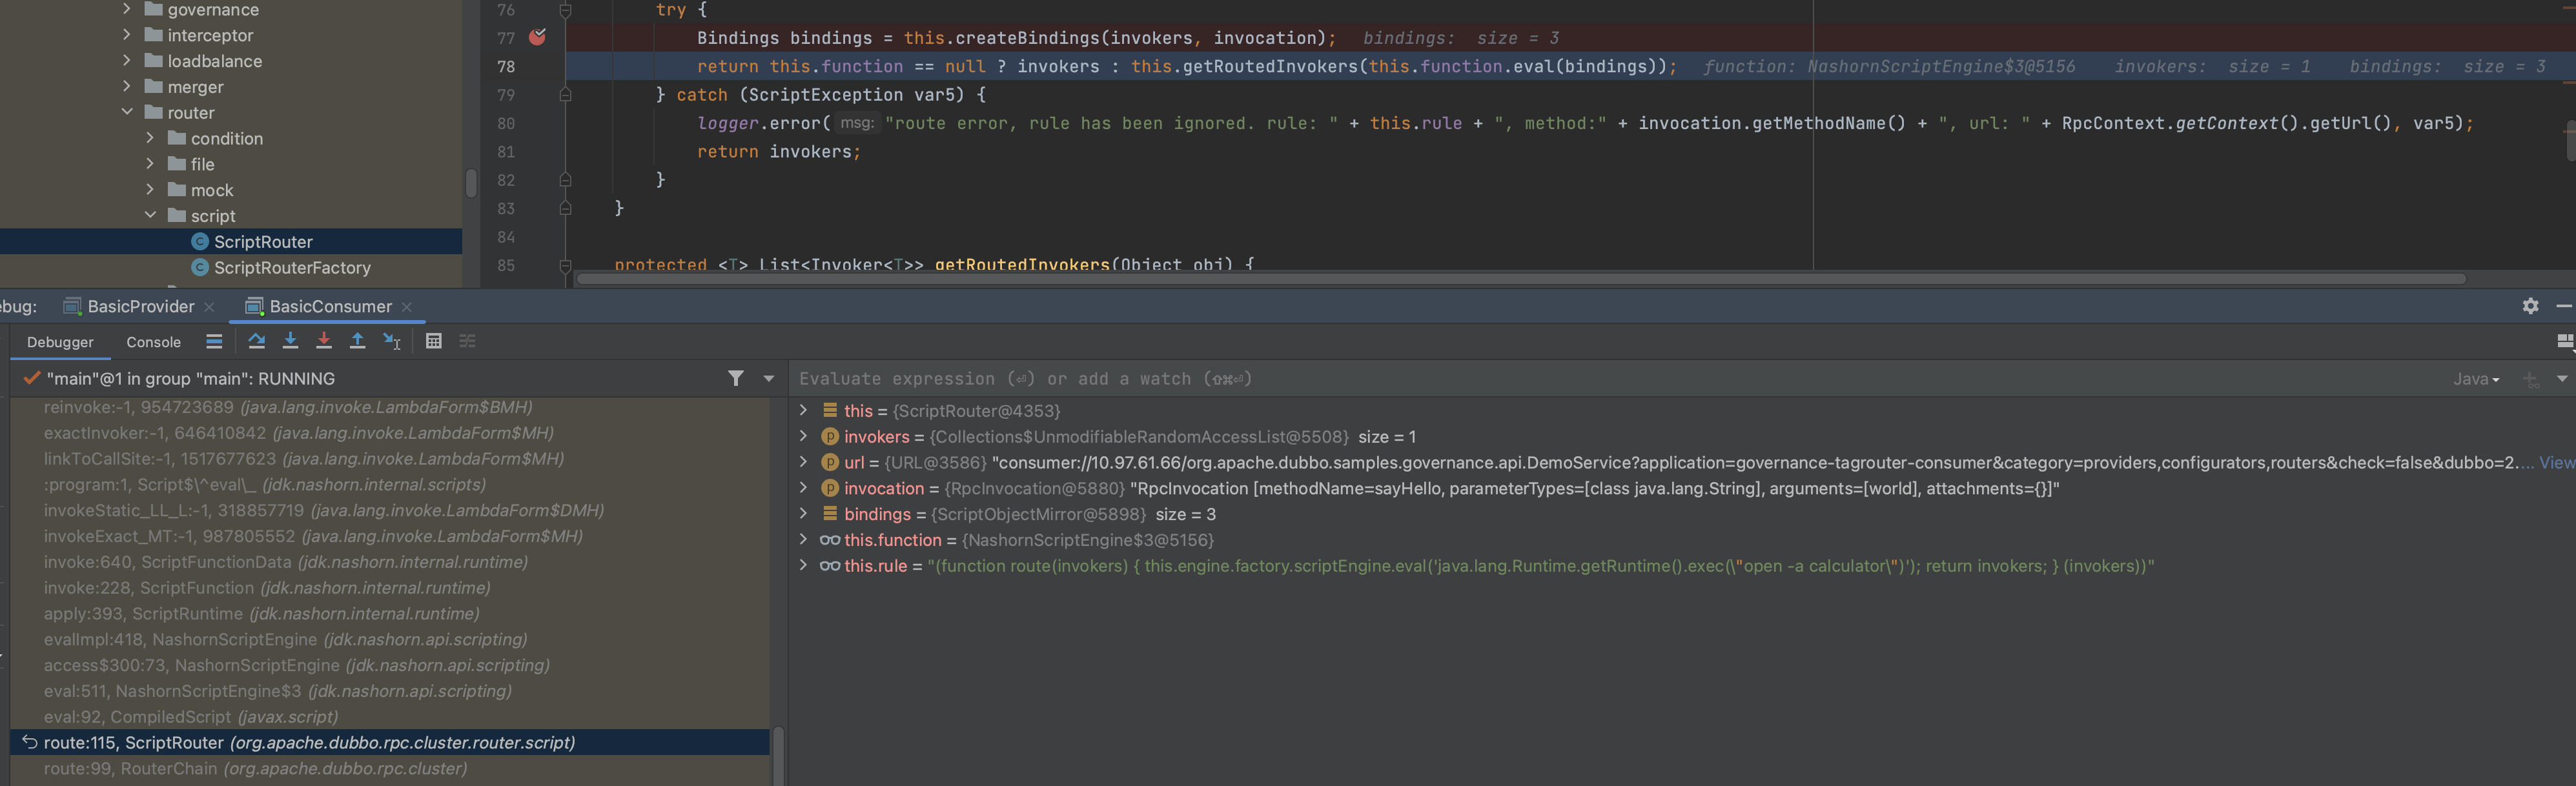Expand the invokers variable node
This screenshot has width=2576, height=786.
click(x=803, y=436)
